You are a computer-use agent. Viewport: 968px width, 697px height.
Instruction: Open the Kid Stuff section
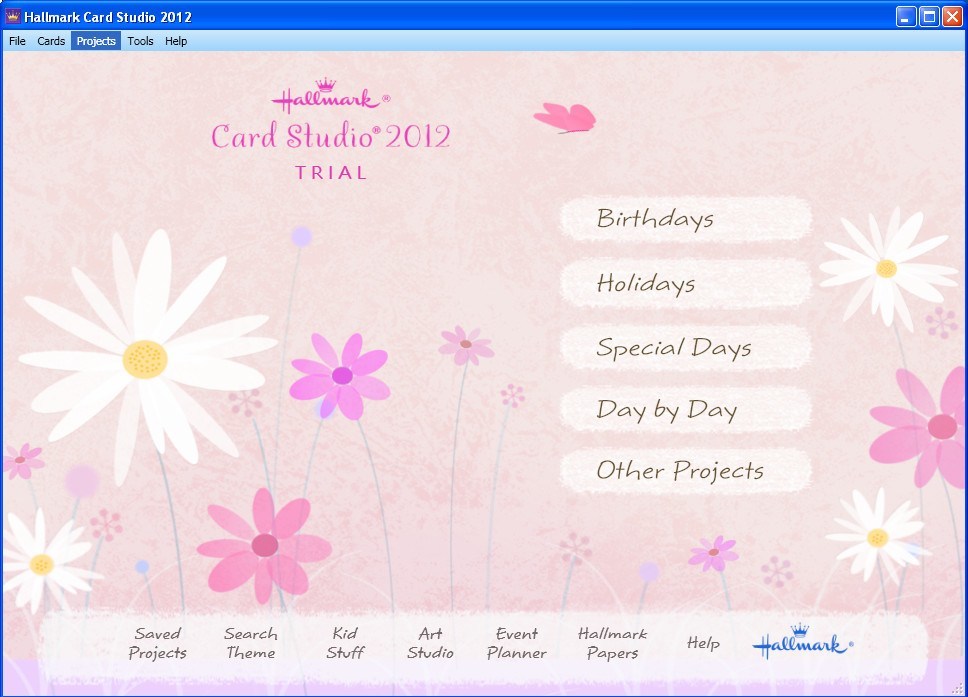(345, 643)
